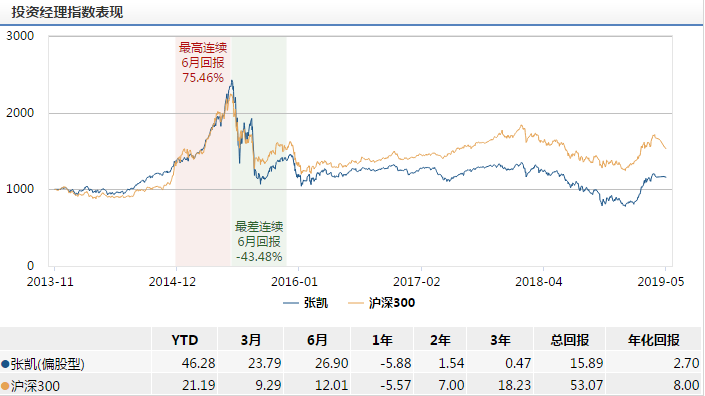The height and width of the screenshot is (396, 705).
Task: Click the orange dot beside 沪深300 row
Action: coord(5,386)
